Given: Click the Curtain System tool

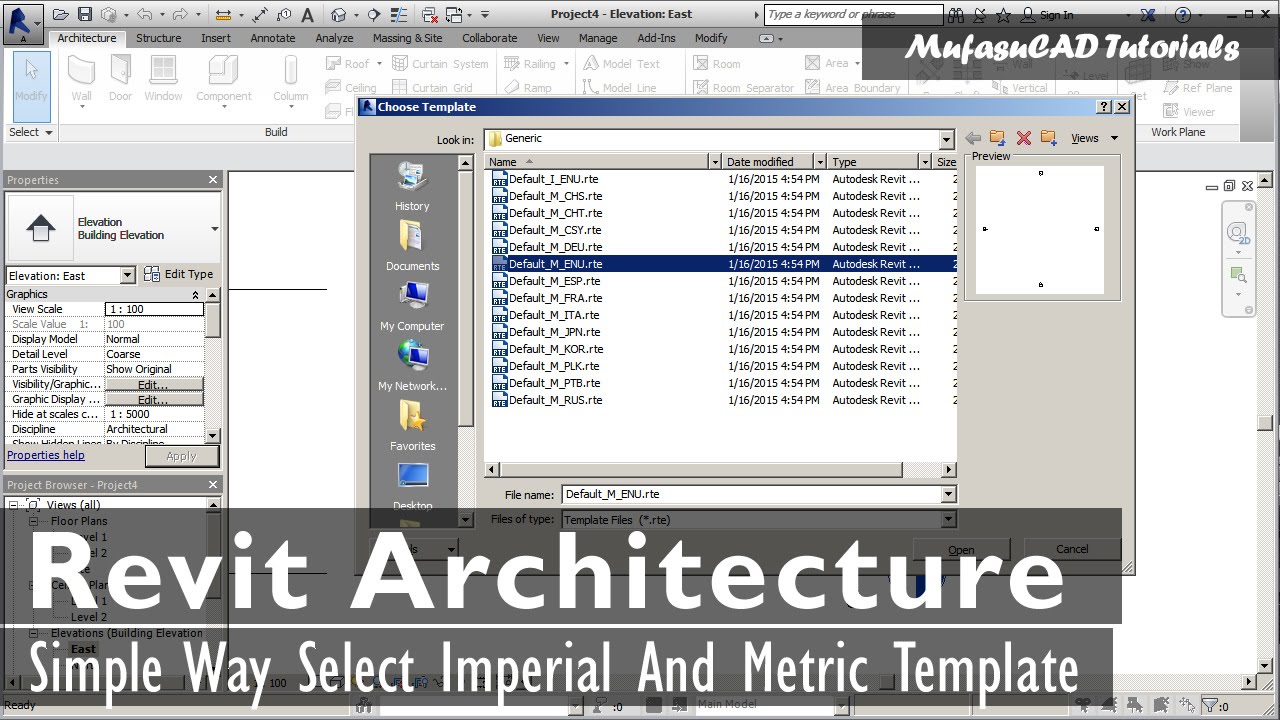Looking at the screenshot, I should click(x=439, y=63).
